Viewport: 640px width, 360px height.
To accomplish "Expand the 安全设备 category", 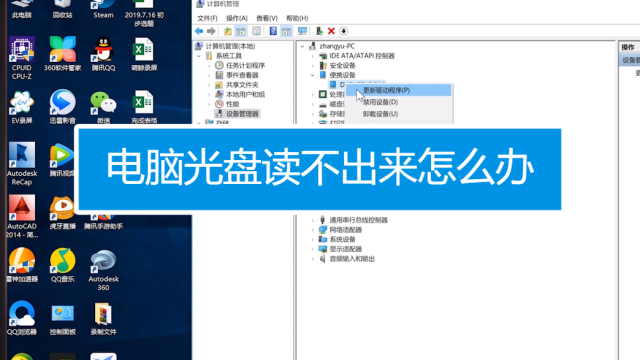I will 313,66.
